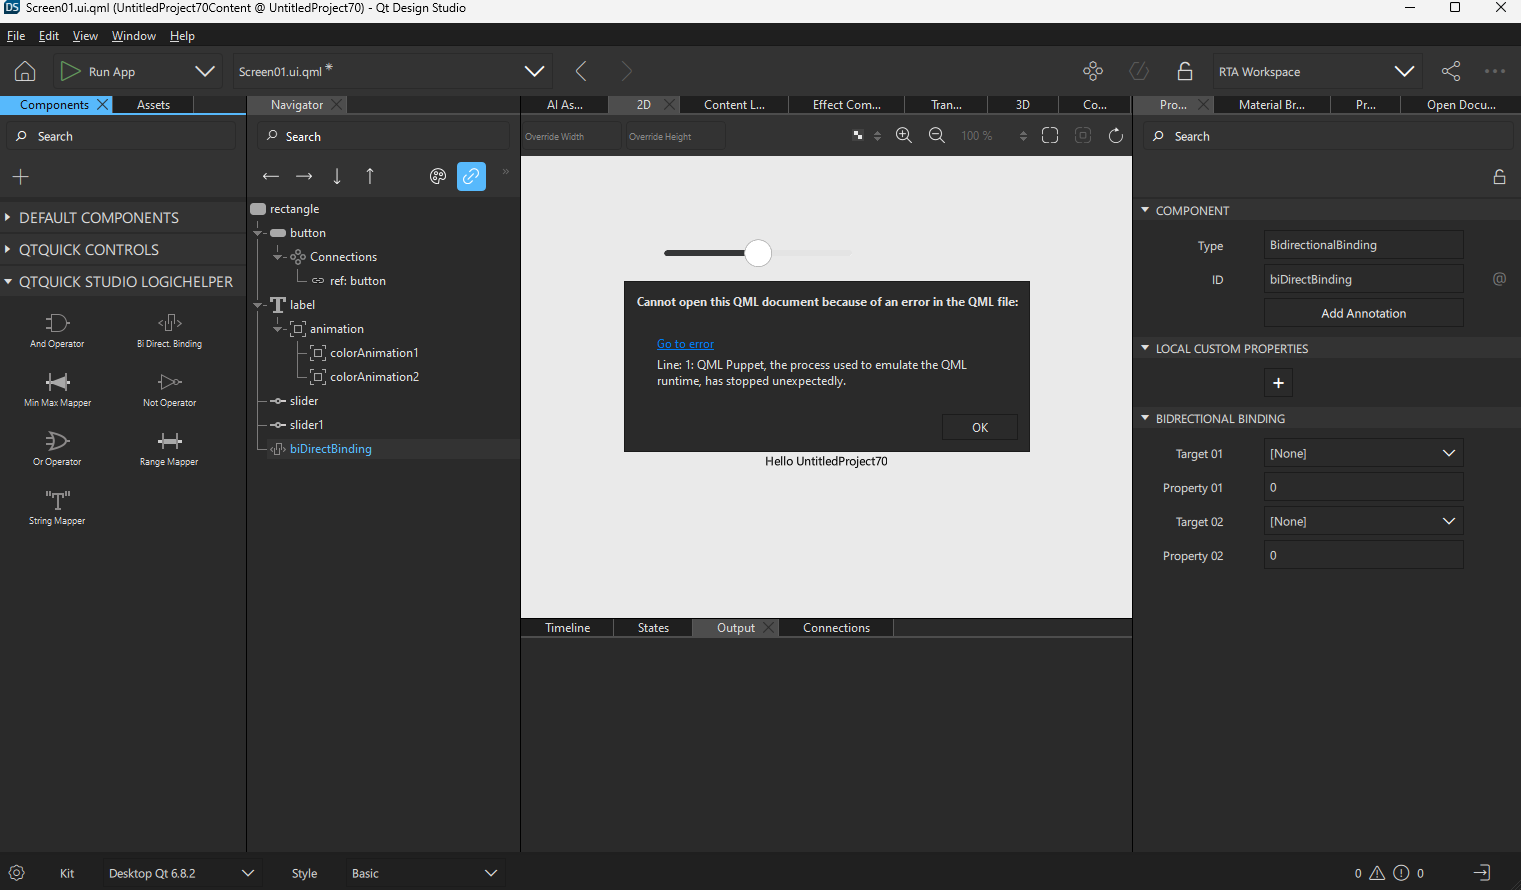Click the zoom in magnifier icon
The height and width of the screenshot is (890, 1521).
904,136
